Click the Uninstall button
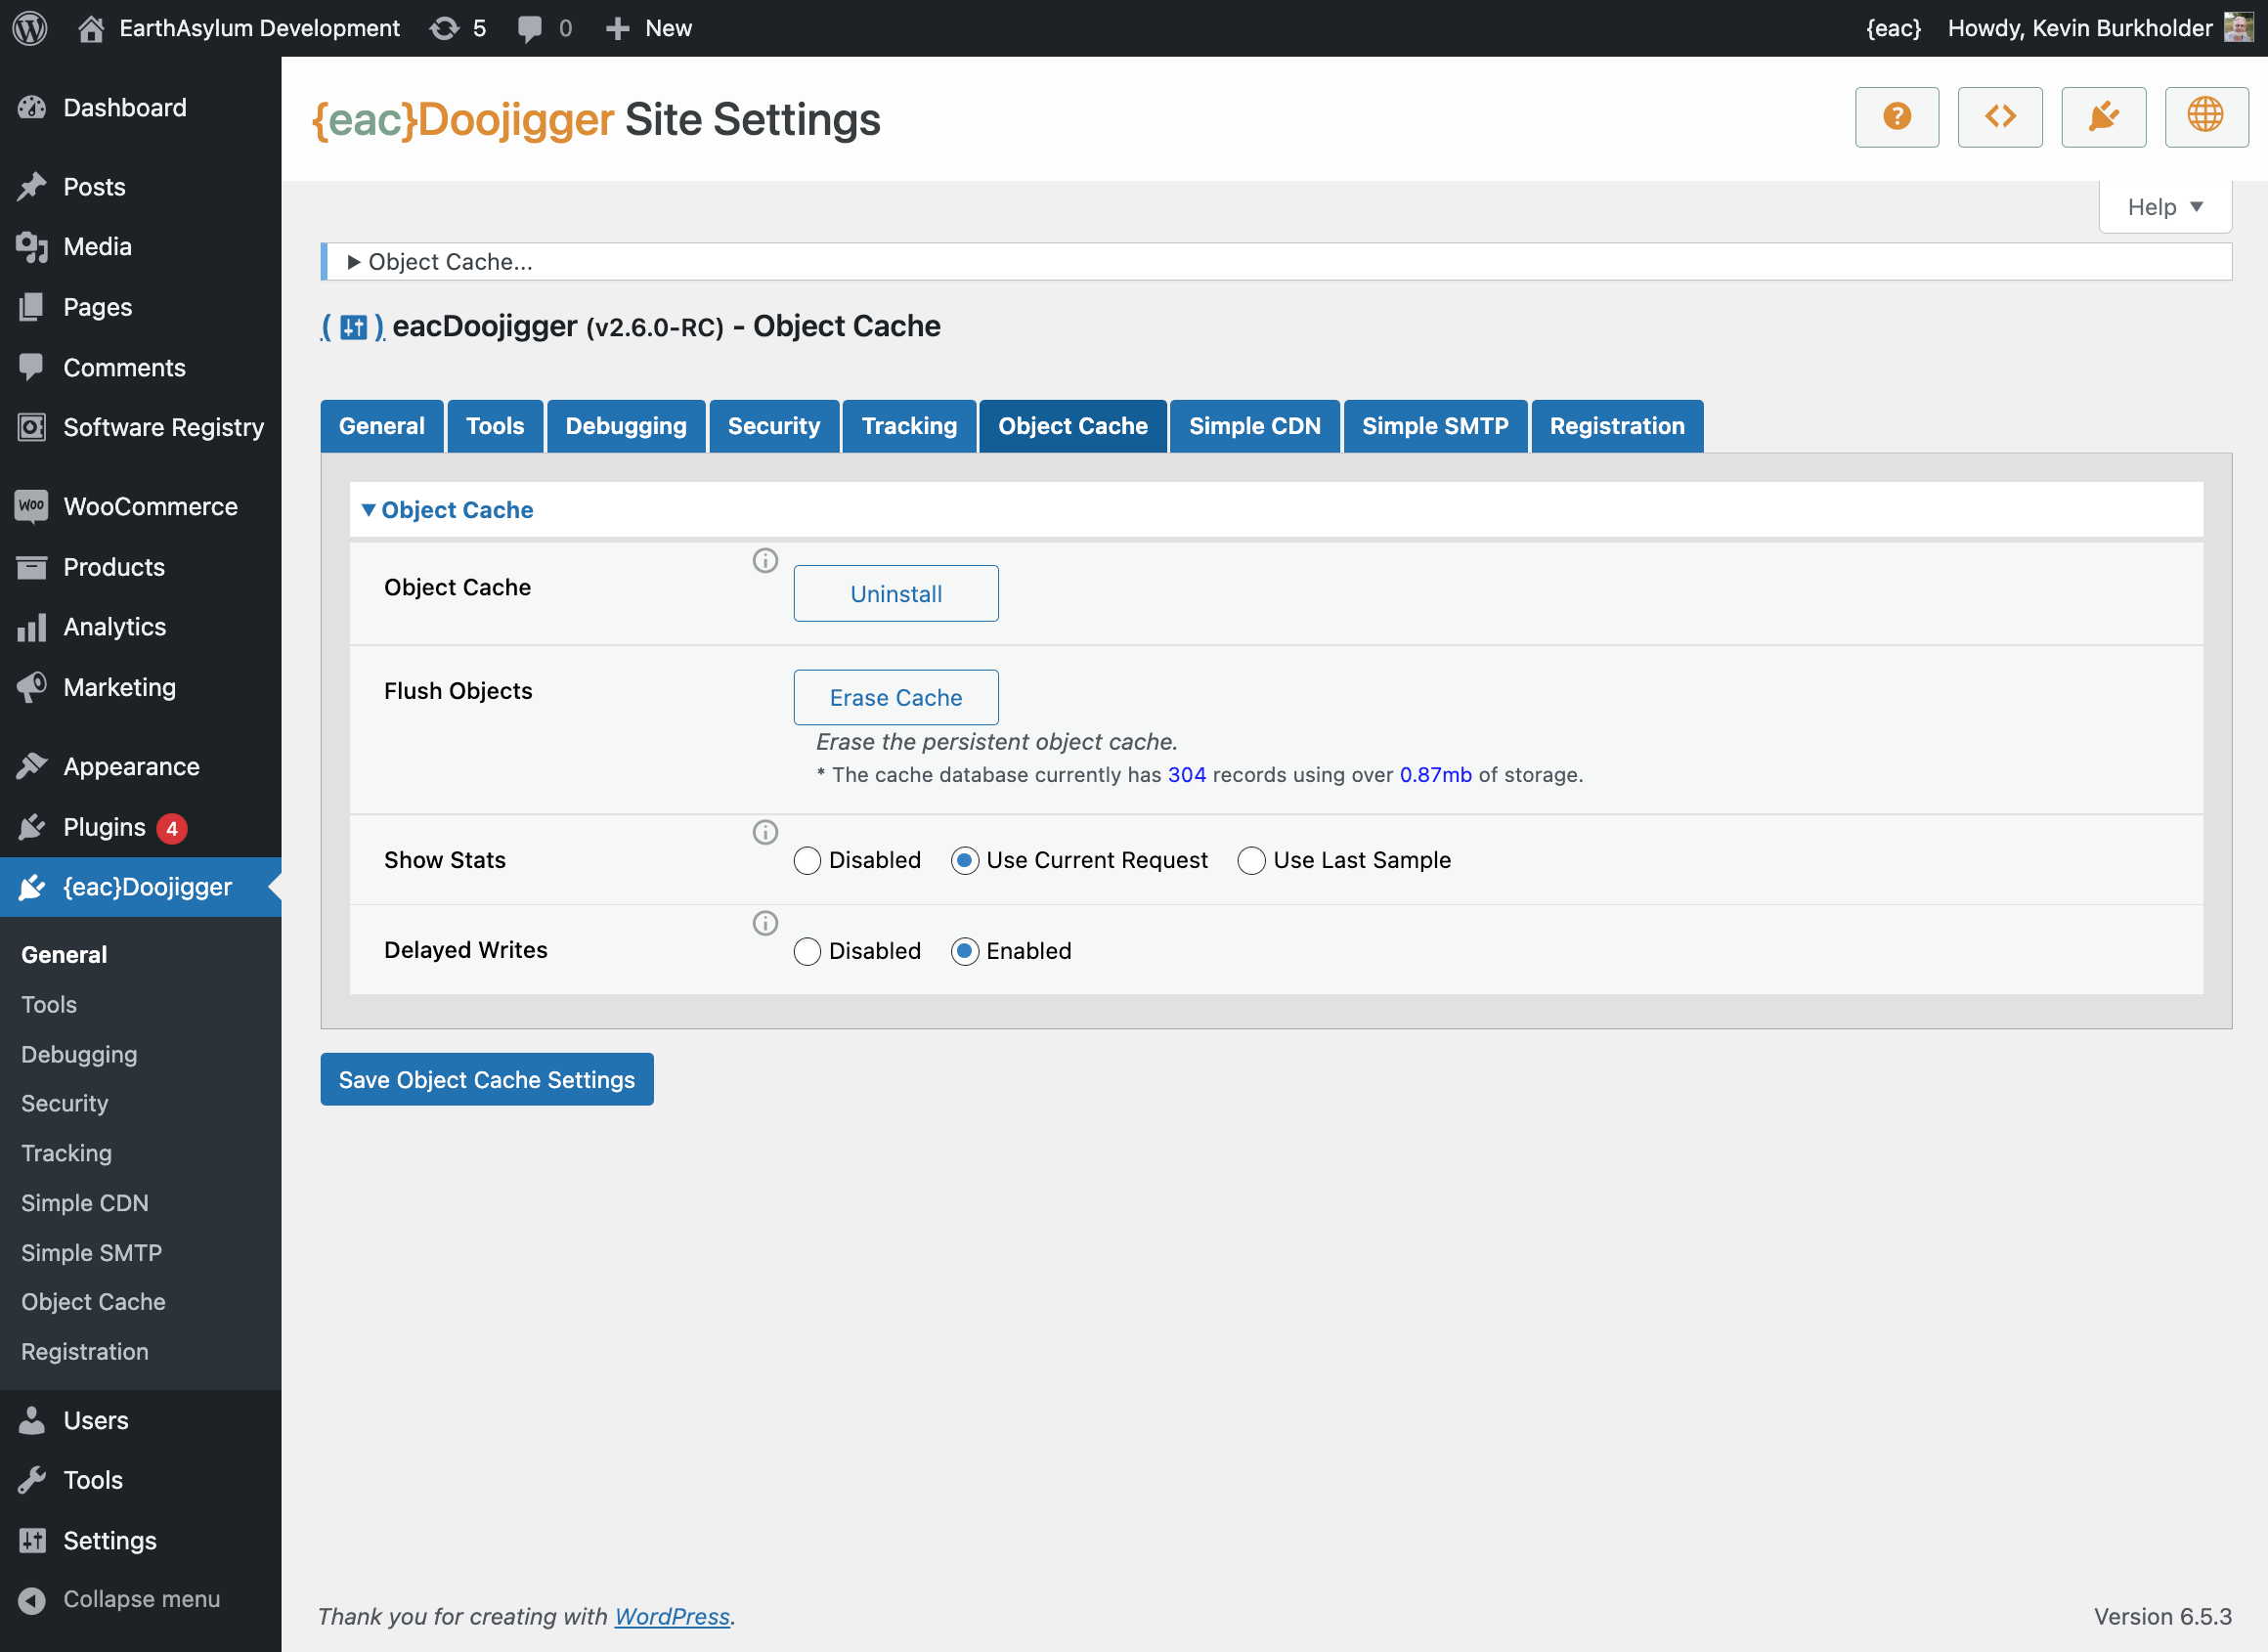Screen dimensions: 2268x1652 896,594
